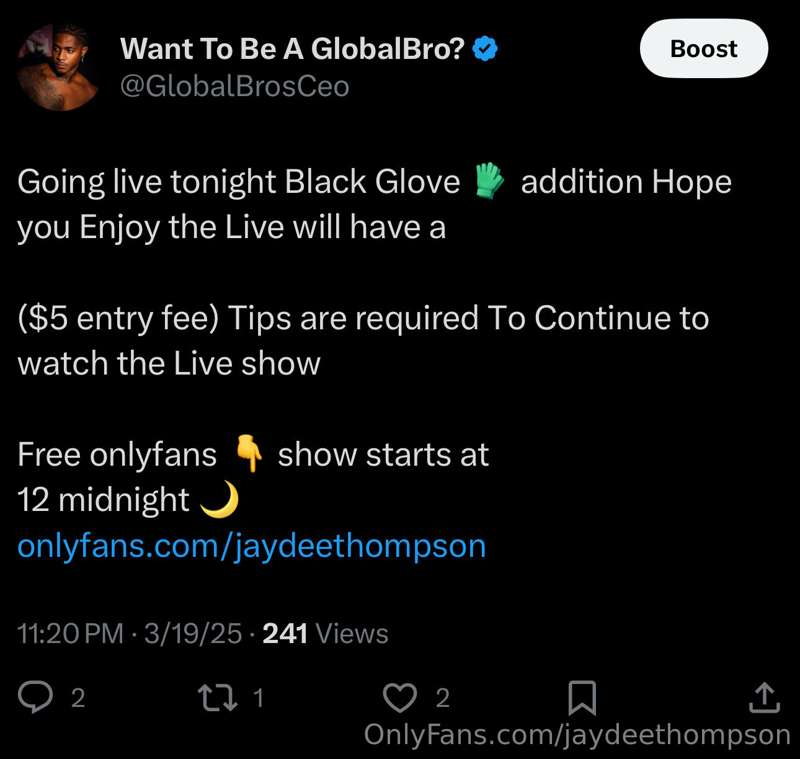This screenshot has width=800, height=759.
Task: Open the @GlobalBrosCeo handle
Action: [x=235, y=86]
